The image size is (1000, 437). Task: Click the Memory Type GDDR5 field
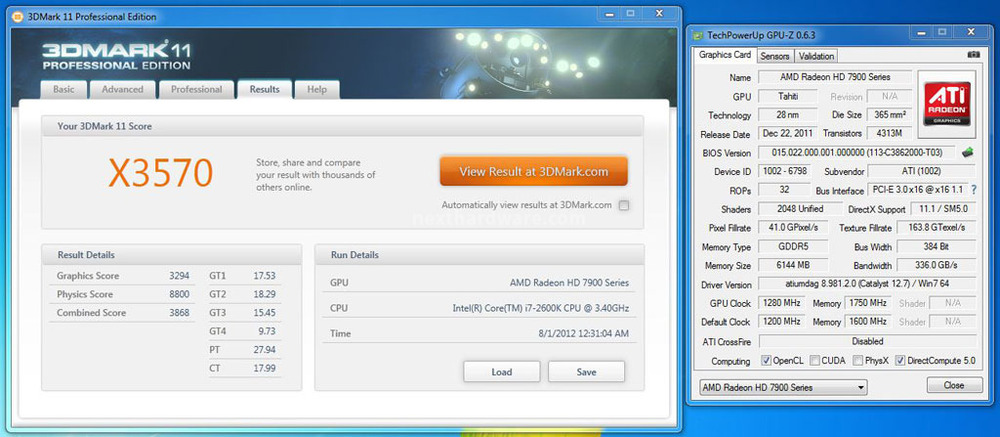[x=793, y=247]
